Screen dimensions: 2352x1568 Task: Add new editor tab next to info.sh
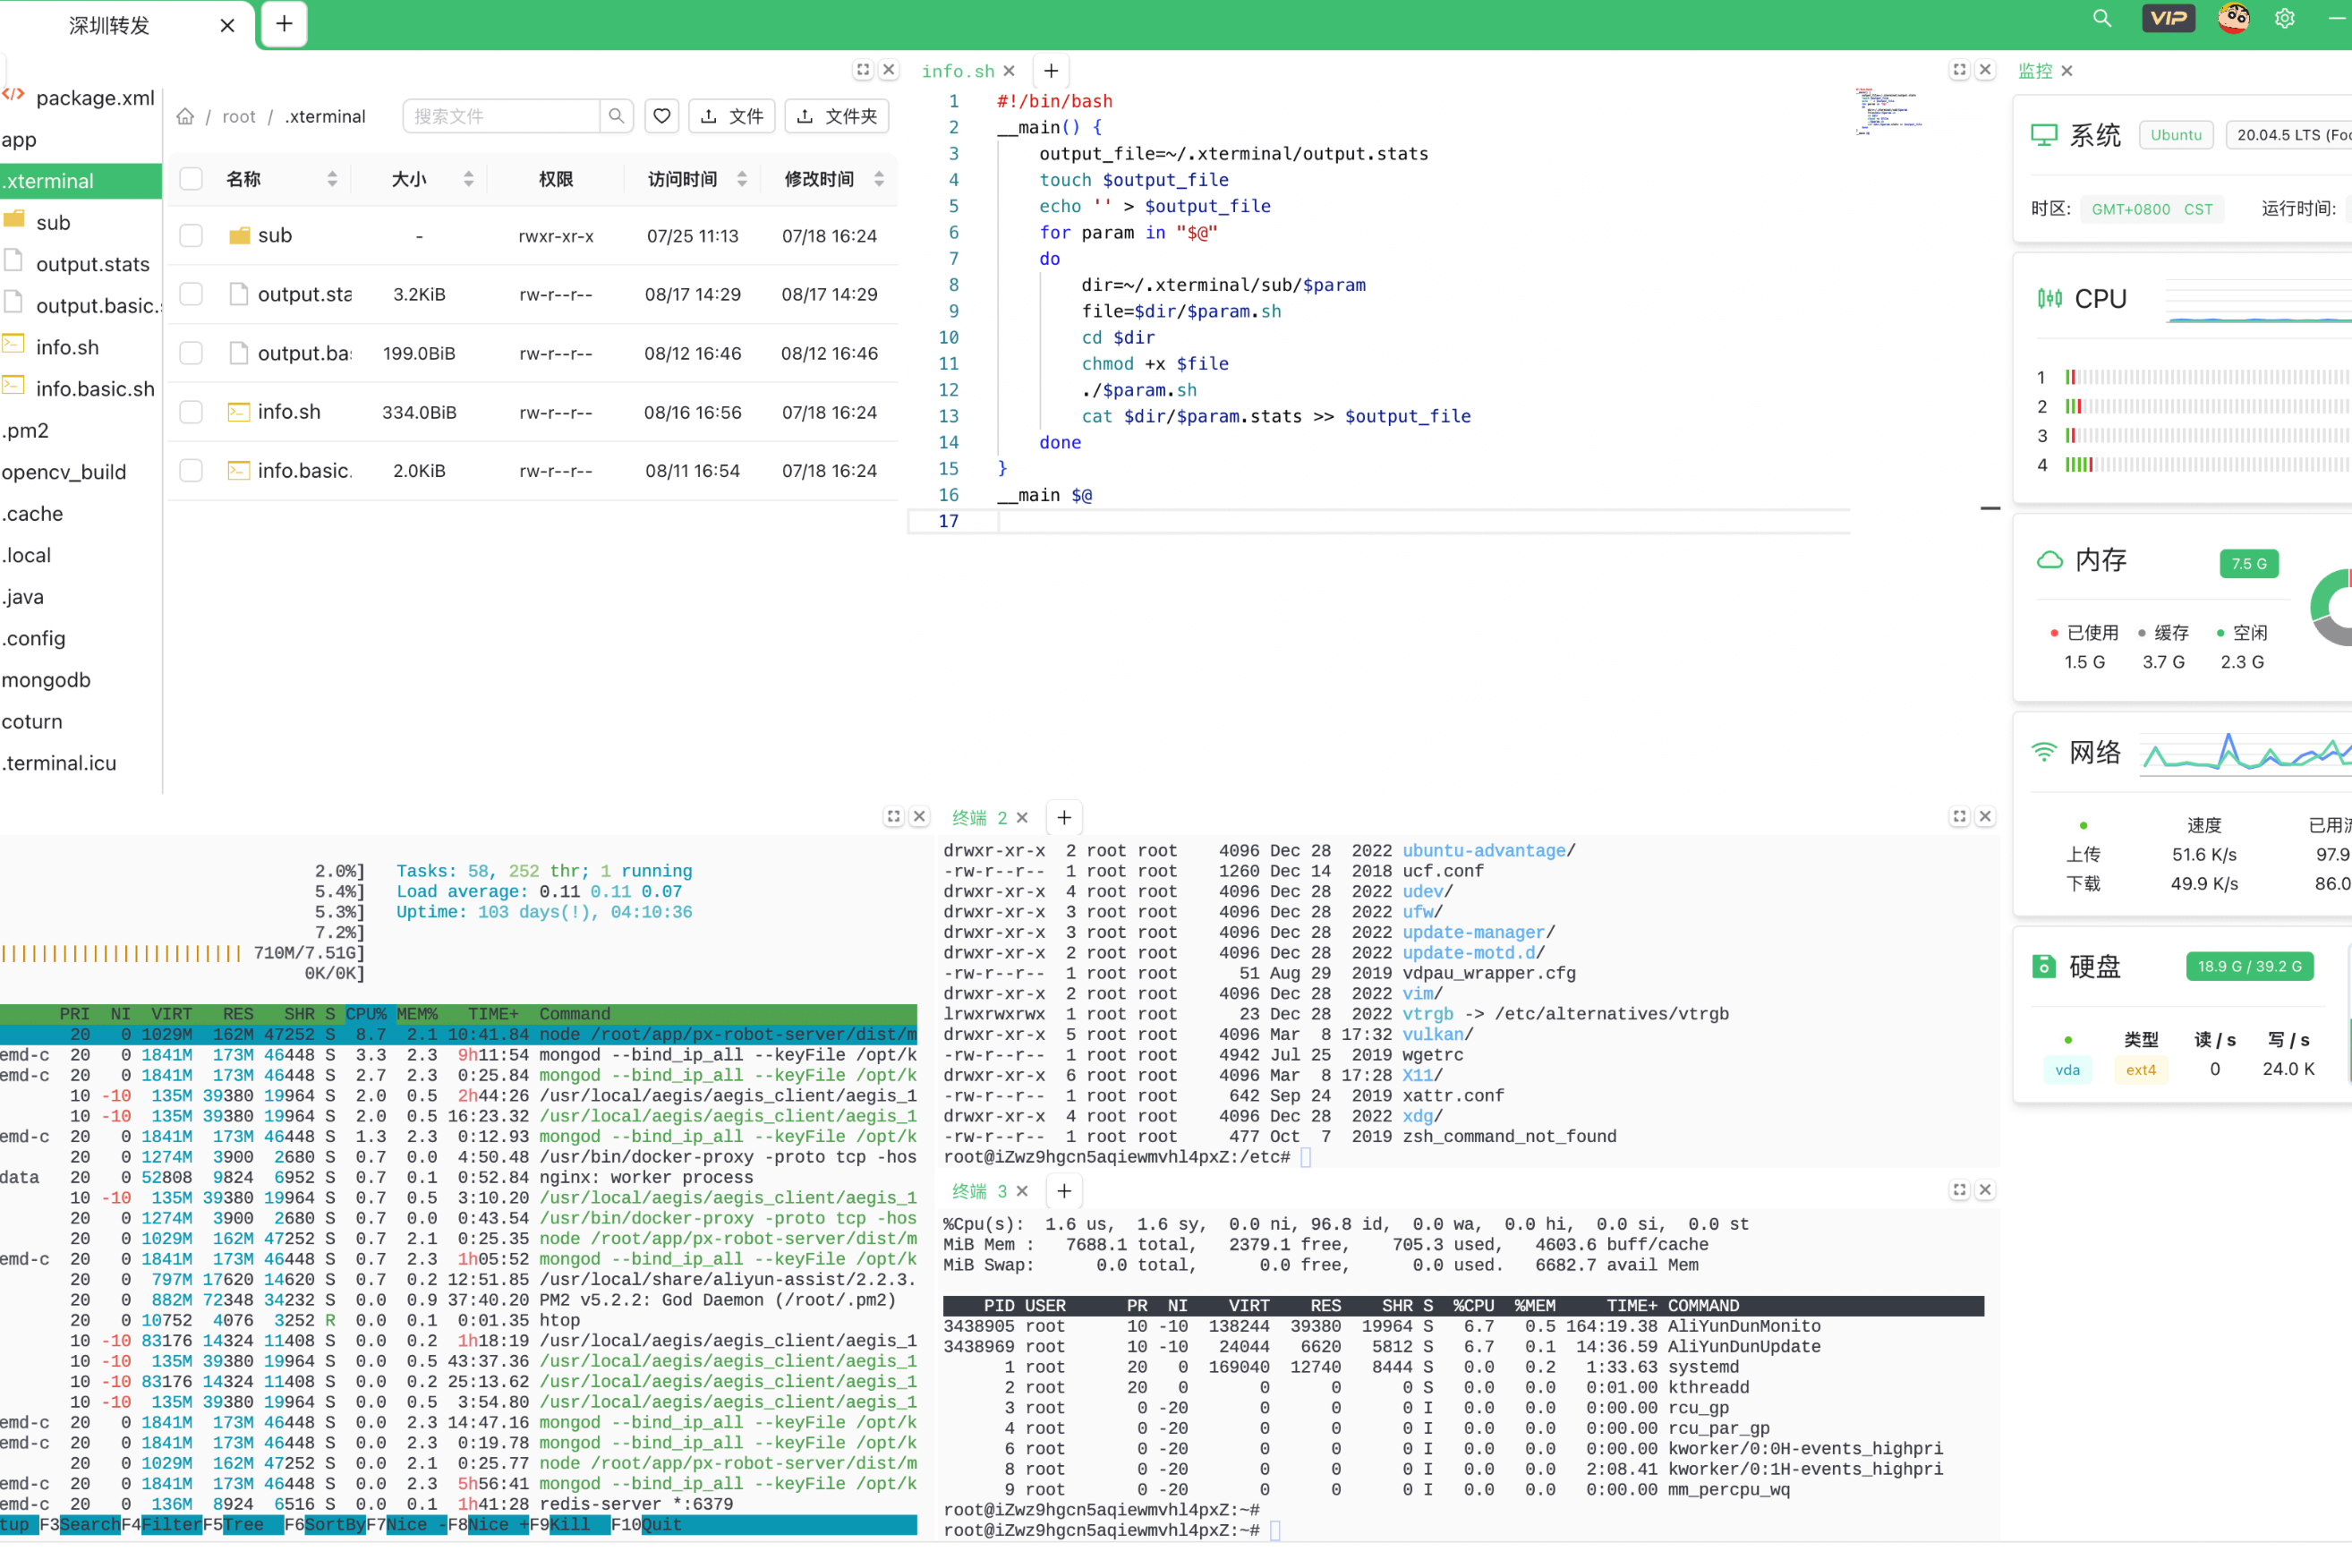(1051, 71)
